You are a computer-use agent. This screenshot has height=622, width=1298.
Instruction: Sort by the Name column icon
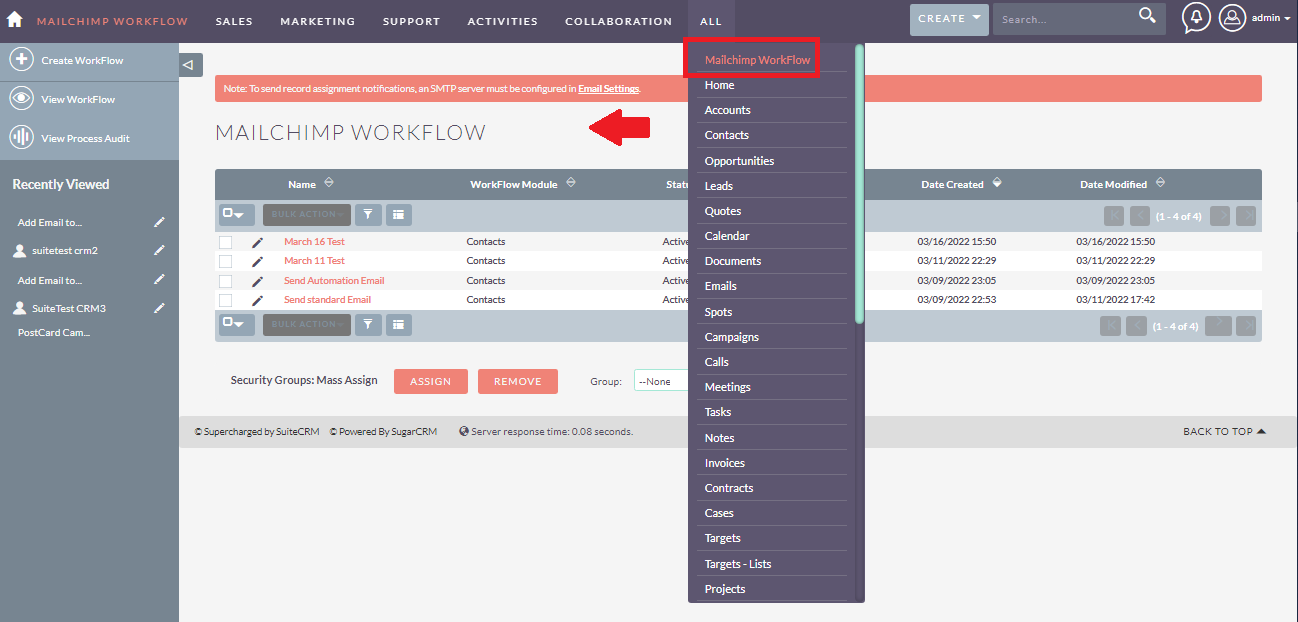(329, 183)
